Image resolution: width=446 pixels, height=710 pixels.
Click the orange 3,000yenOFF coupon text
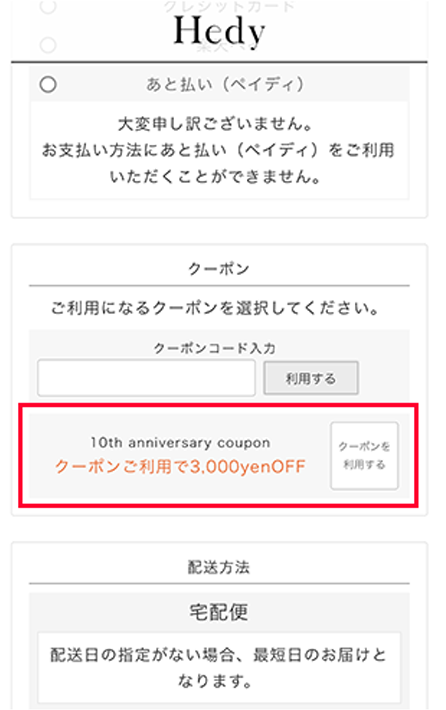pos(180,466)
